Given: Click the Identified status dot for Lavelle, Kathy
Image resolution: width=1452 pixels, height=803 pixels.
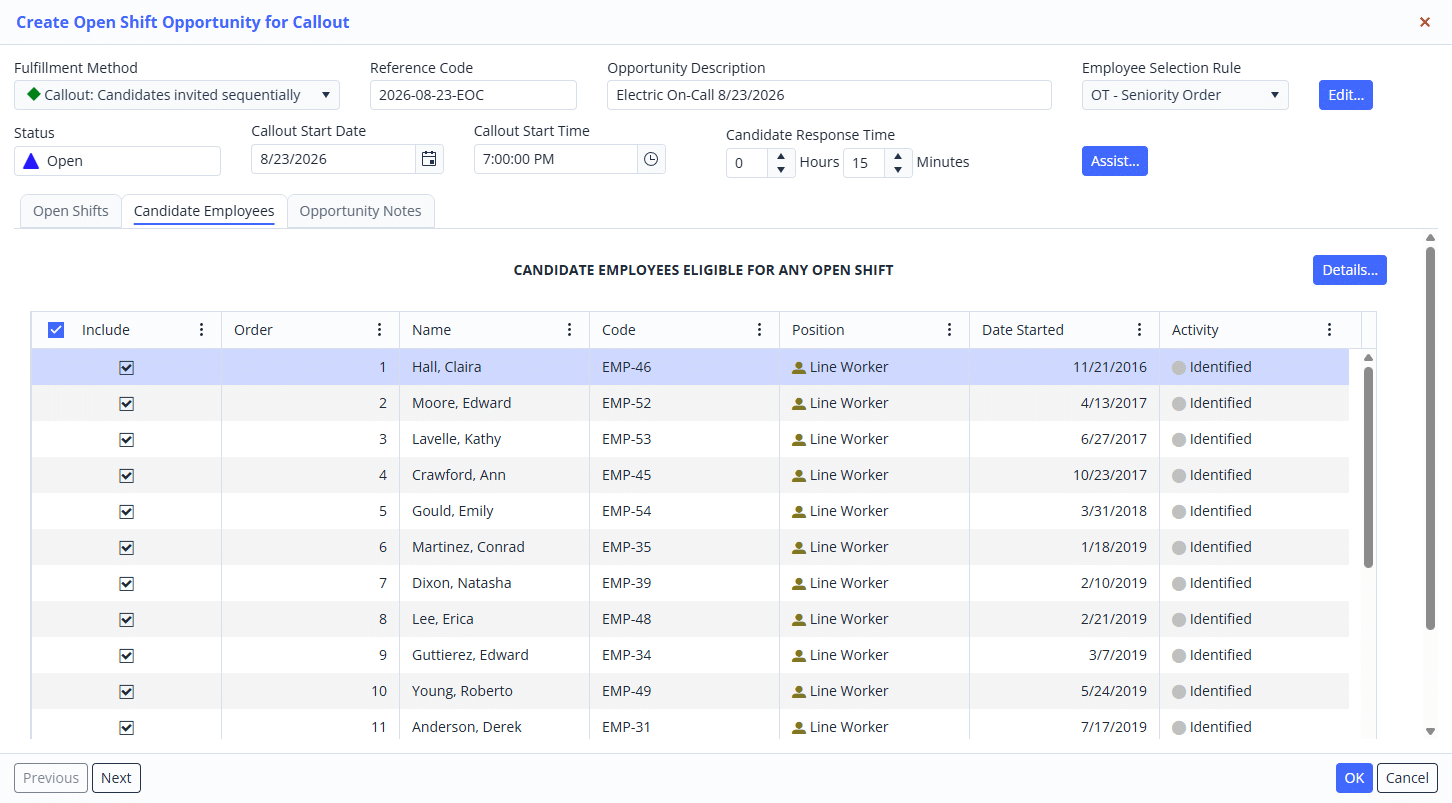Looking at the screenshot, I should [x=1179, y=439].
